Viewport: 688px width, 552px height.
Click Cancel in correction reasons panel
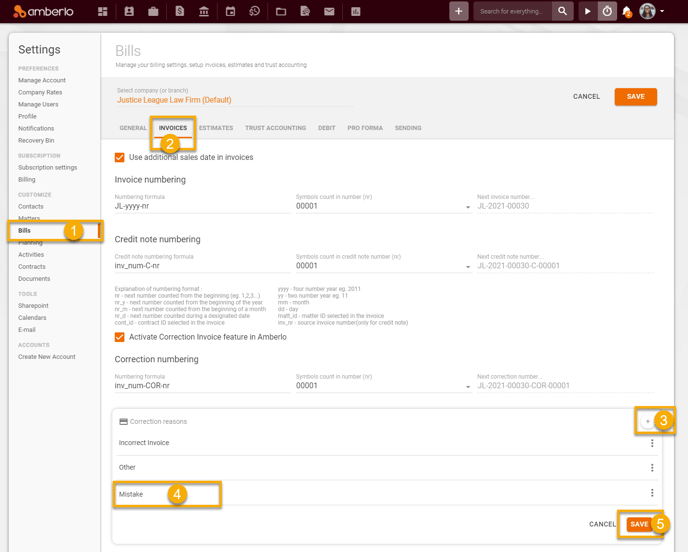(x=602, y=524)
